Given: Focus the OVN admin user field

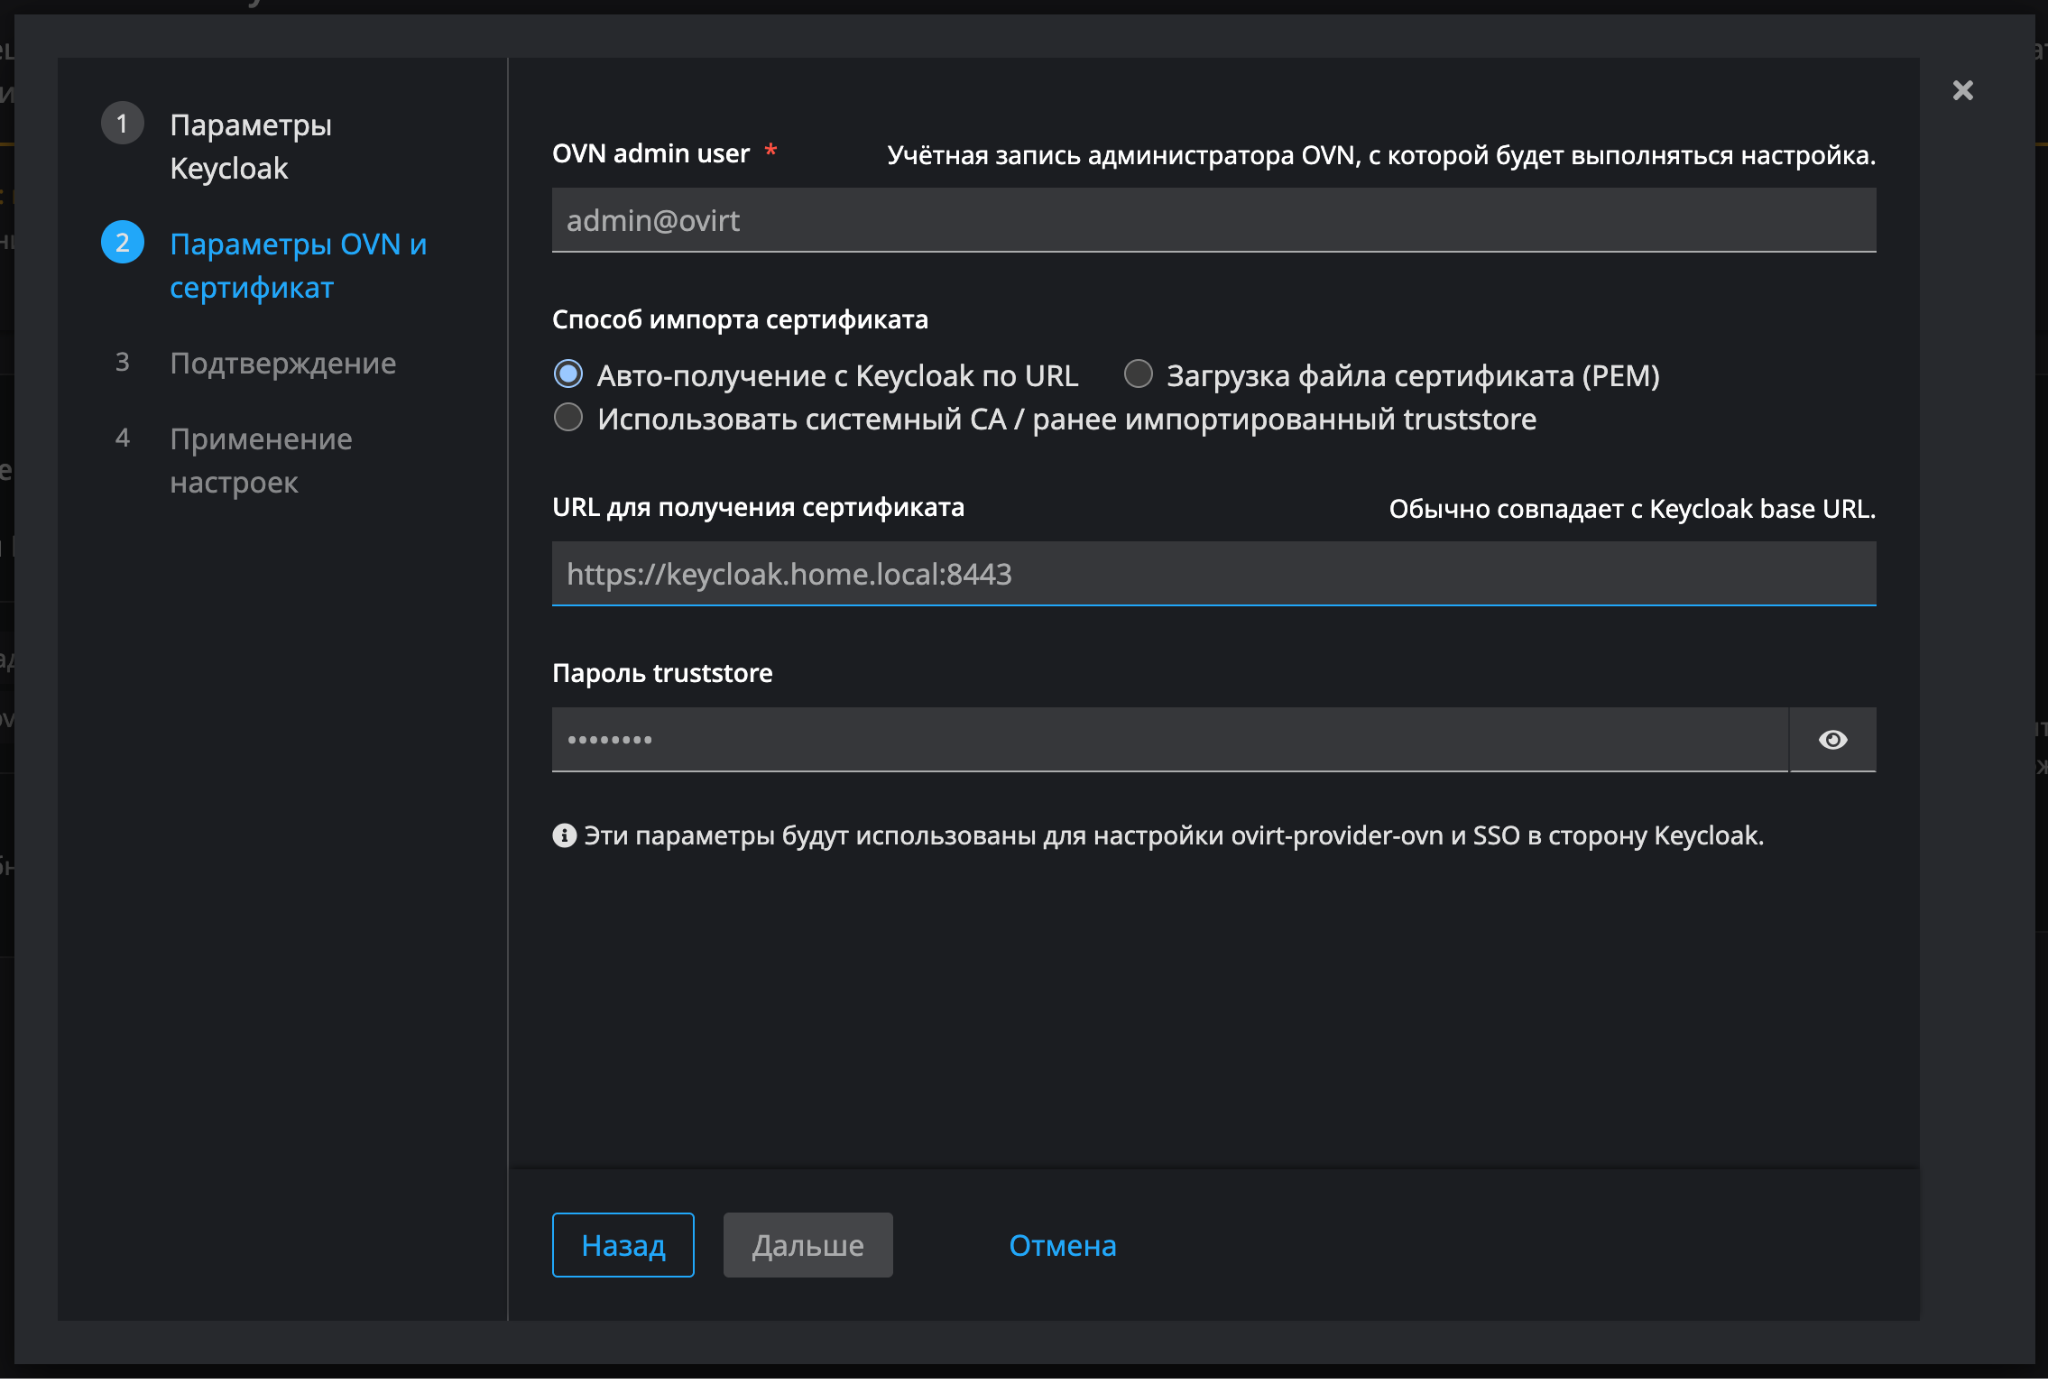Looking at the screenshot, I should click(1213, 220).
